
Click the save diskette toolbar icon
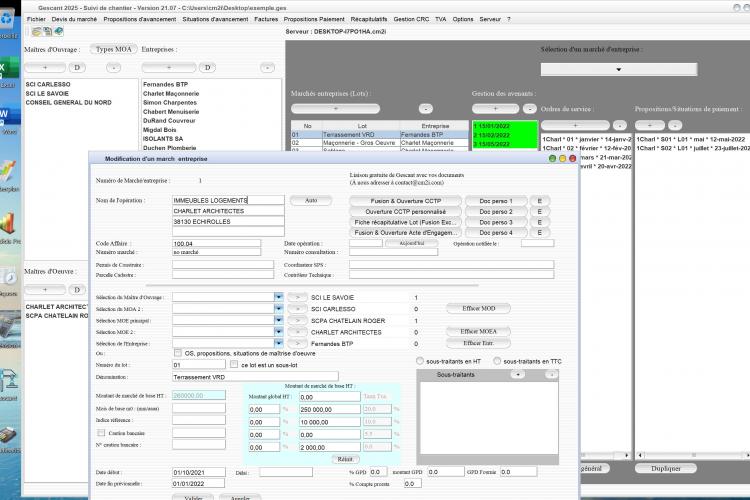click(47, 32)
